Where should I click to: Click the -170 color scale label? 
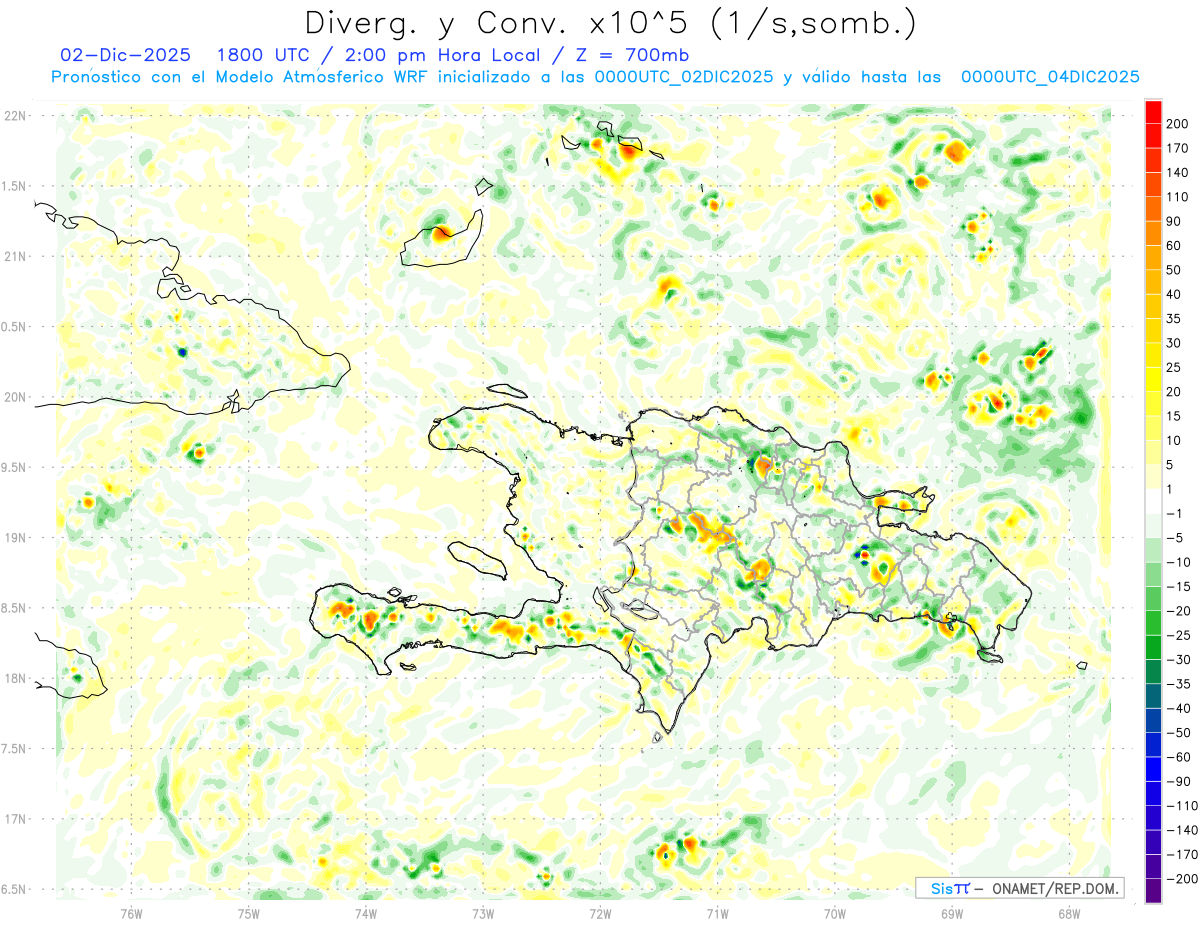point(1184,855)
